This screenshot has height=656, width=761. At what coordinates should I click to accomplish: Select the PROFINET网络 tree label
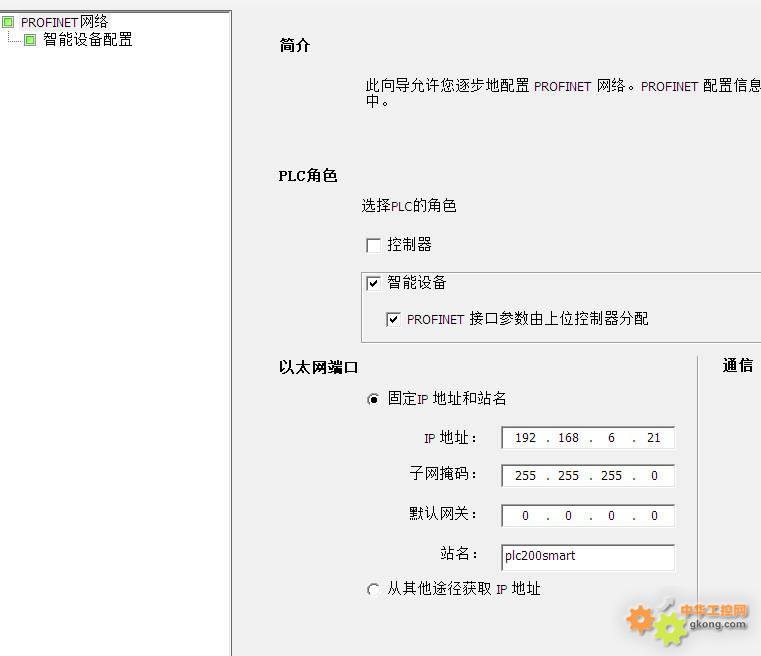coord(64,22)
